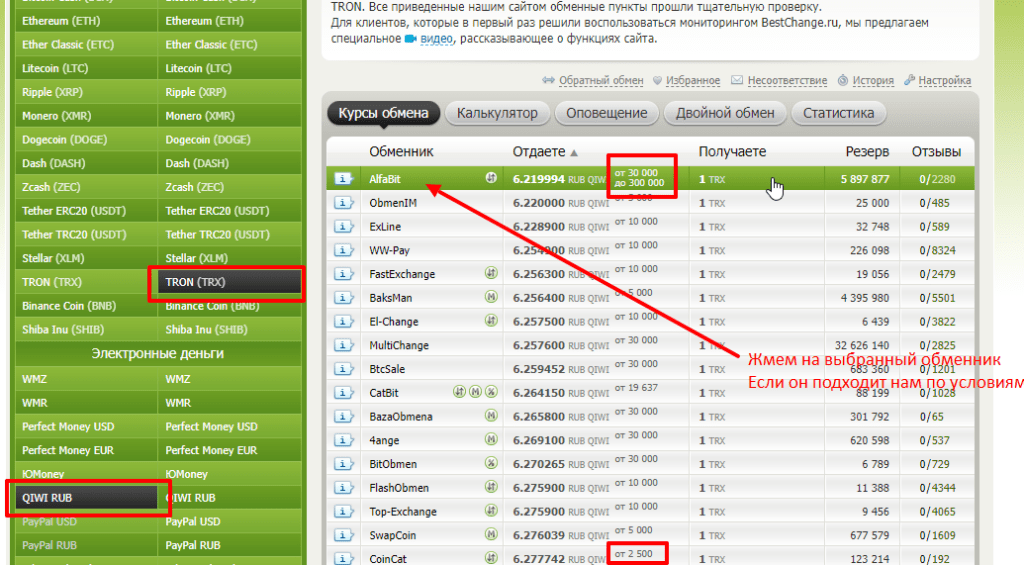
Task: Open info icon for ExLine row
Action: tap(344, 227)
